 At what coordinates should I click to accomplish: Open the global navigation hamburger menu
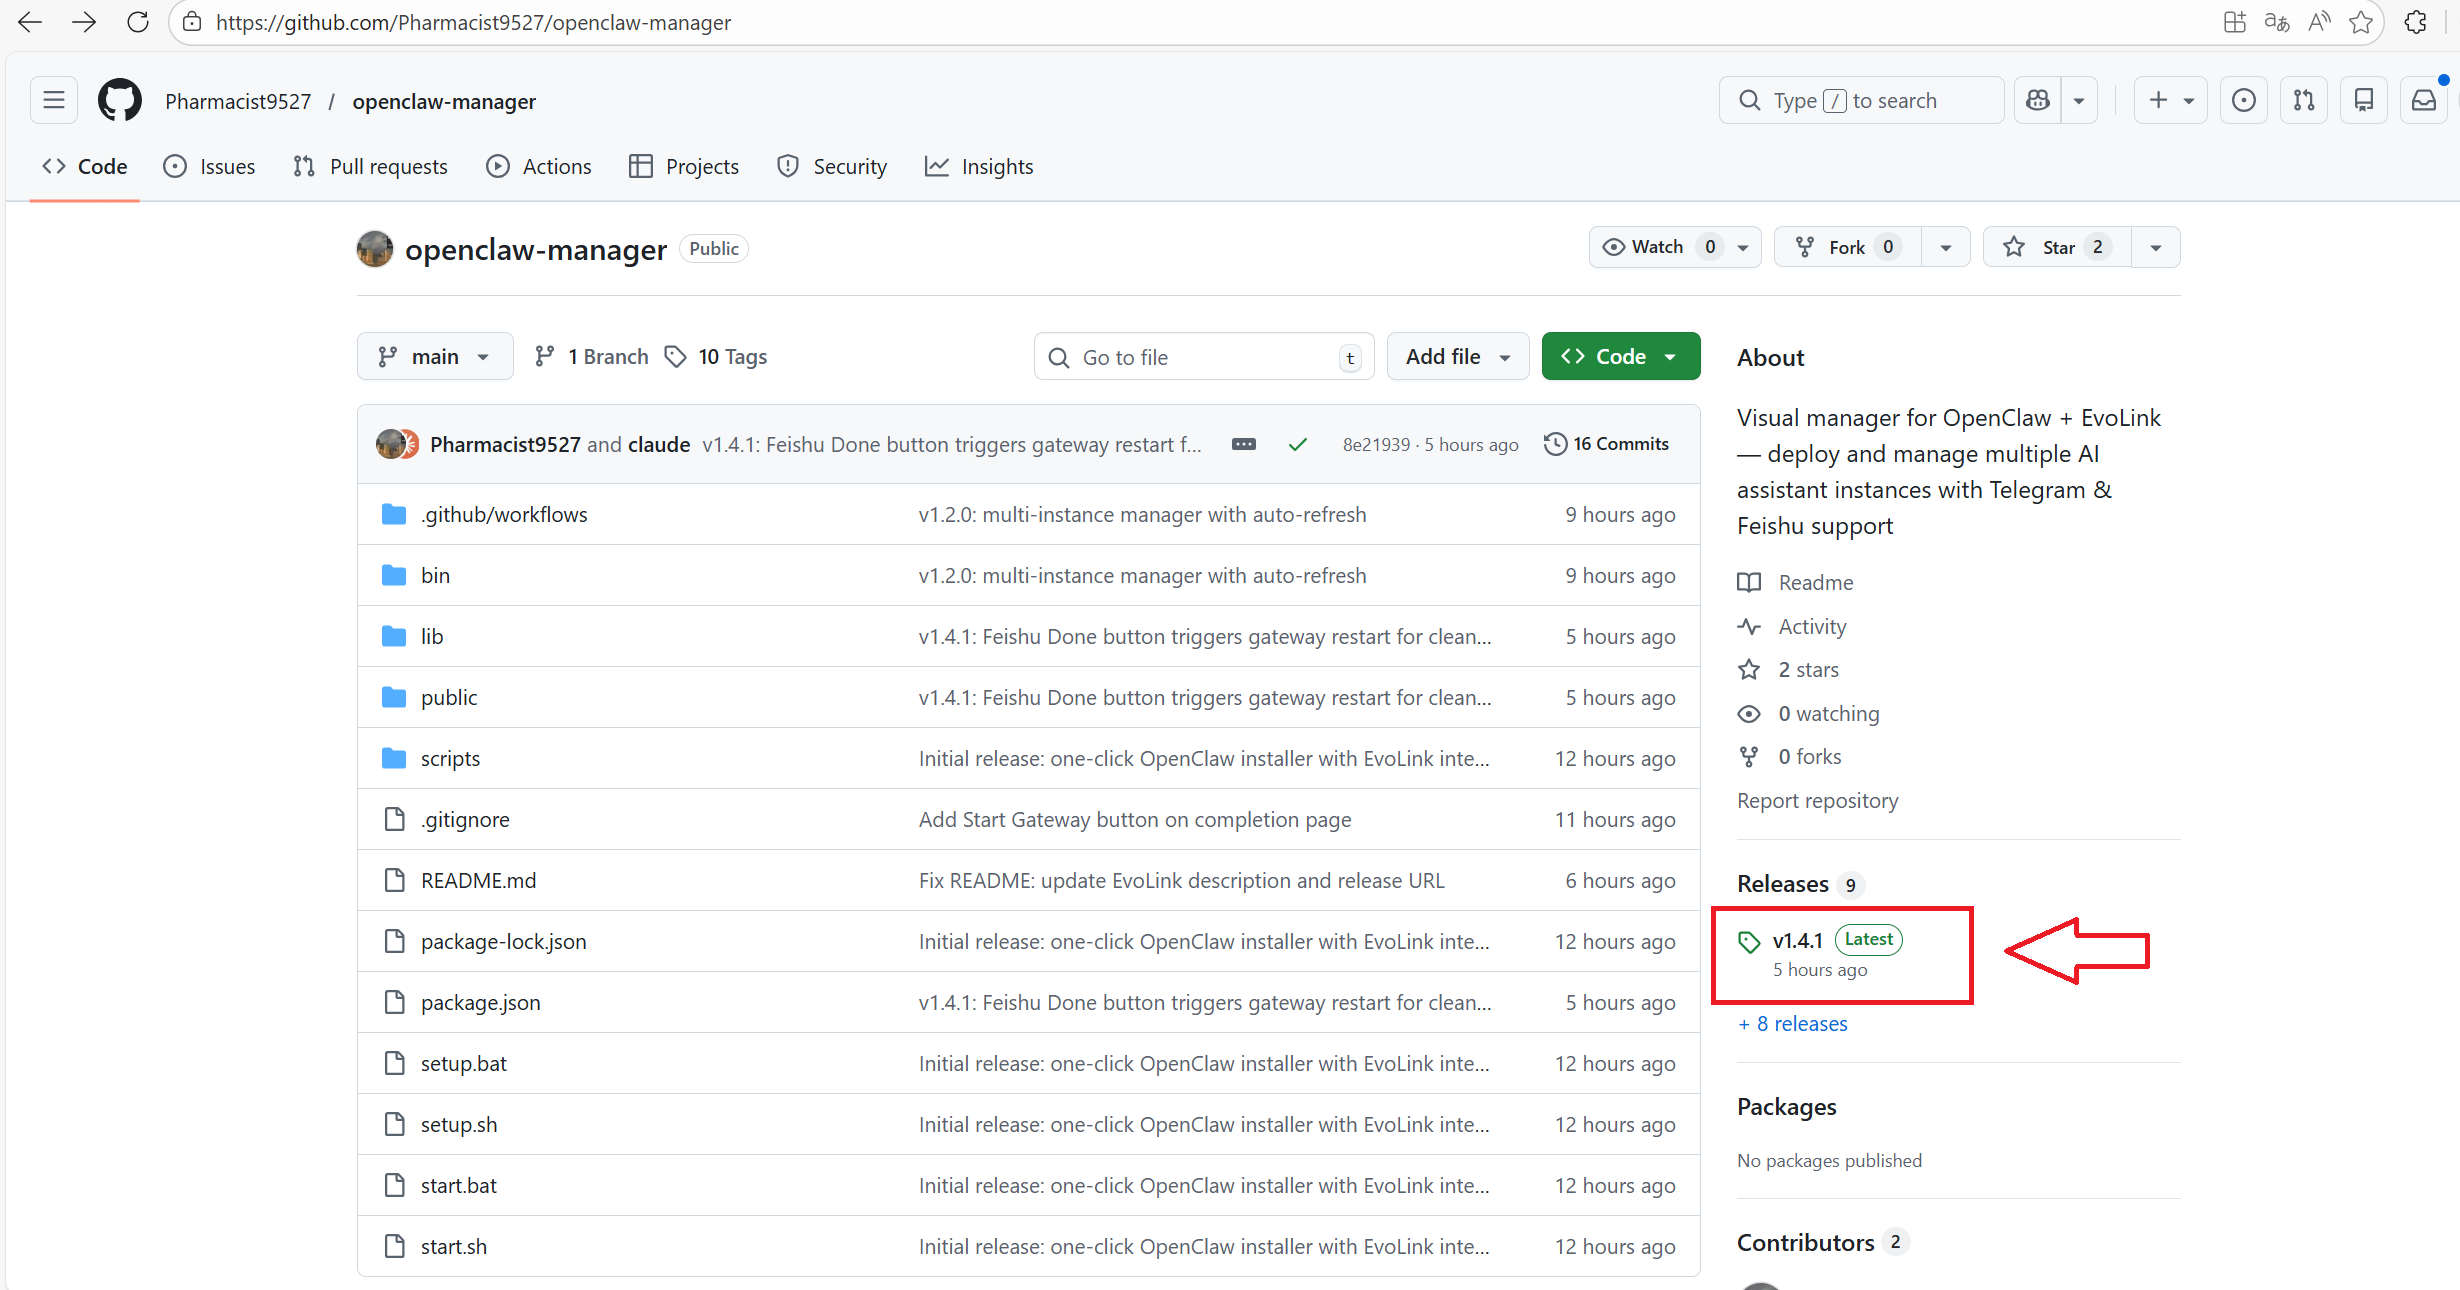pyautogui.click(x=53, y=100)
